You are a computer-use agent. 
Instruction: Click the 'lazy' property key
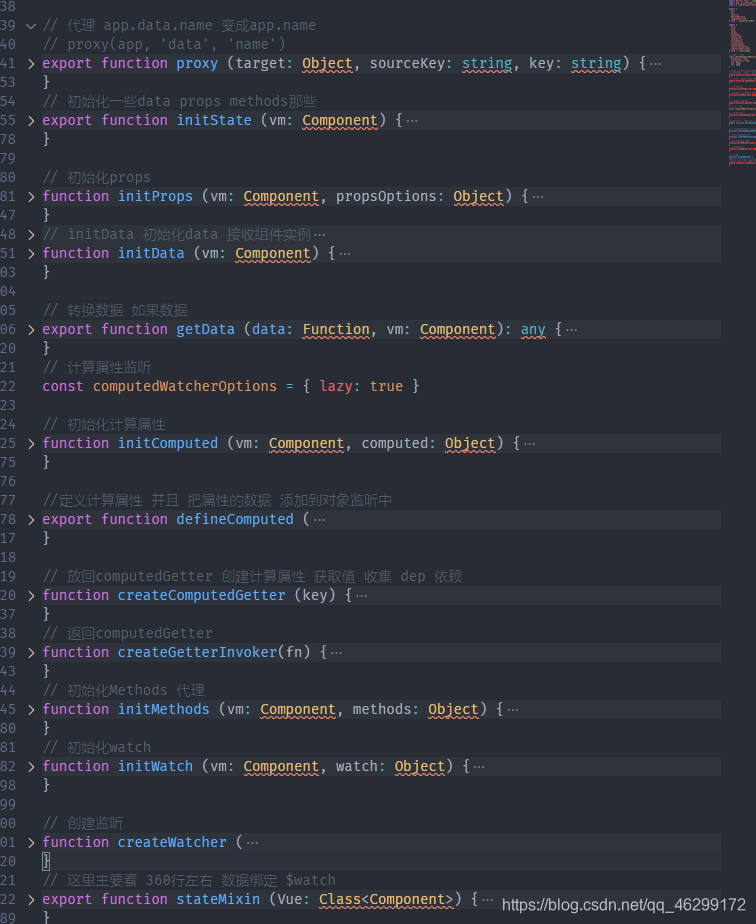335,387
